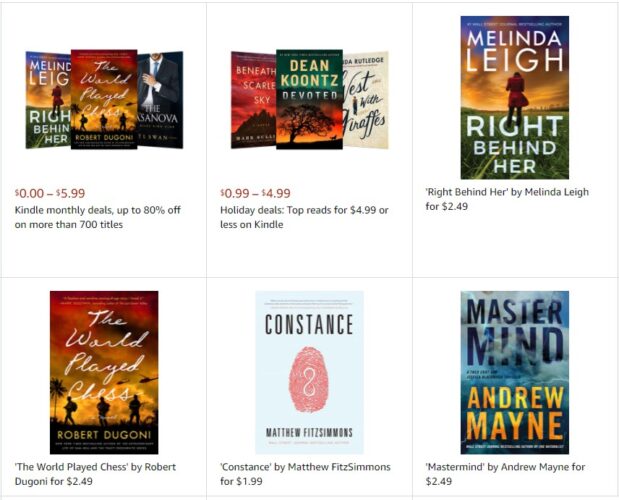Select the Beneath a Scarlet Sky cover
The width and height of the screenshot is (619, 500).
point(253,100)
